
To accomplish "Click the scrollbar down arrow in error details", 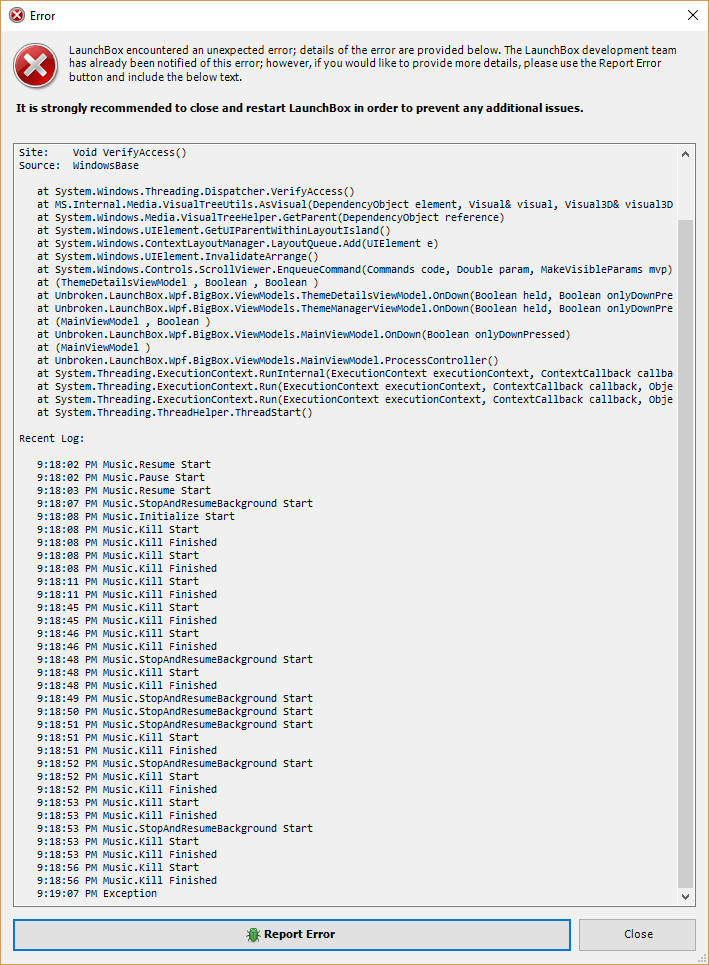I will (x=685, y=897).
